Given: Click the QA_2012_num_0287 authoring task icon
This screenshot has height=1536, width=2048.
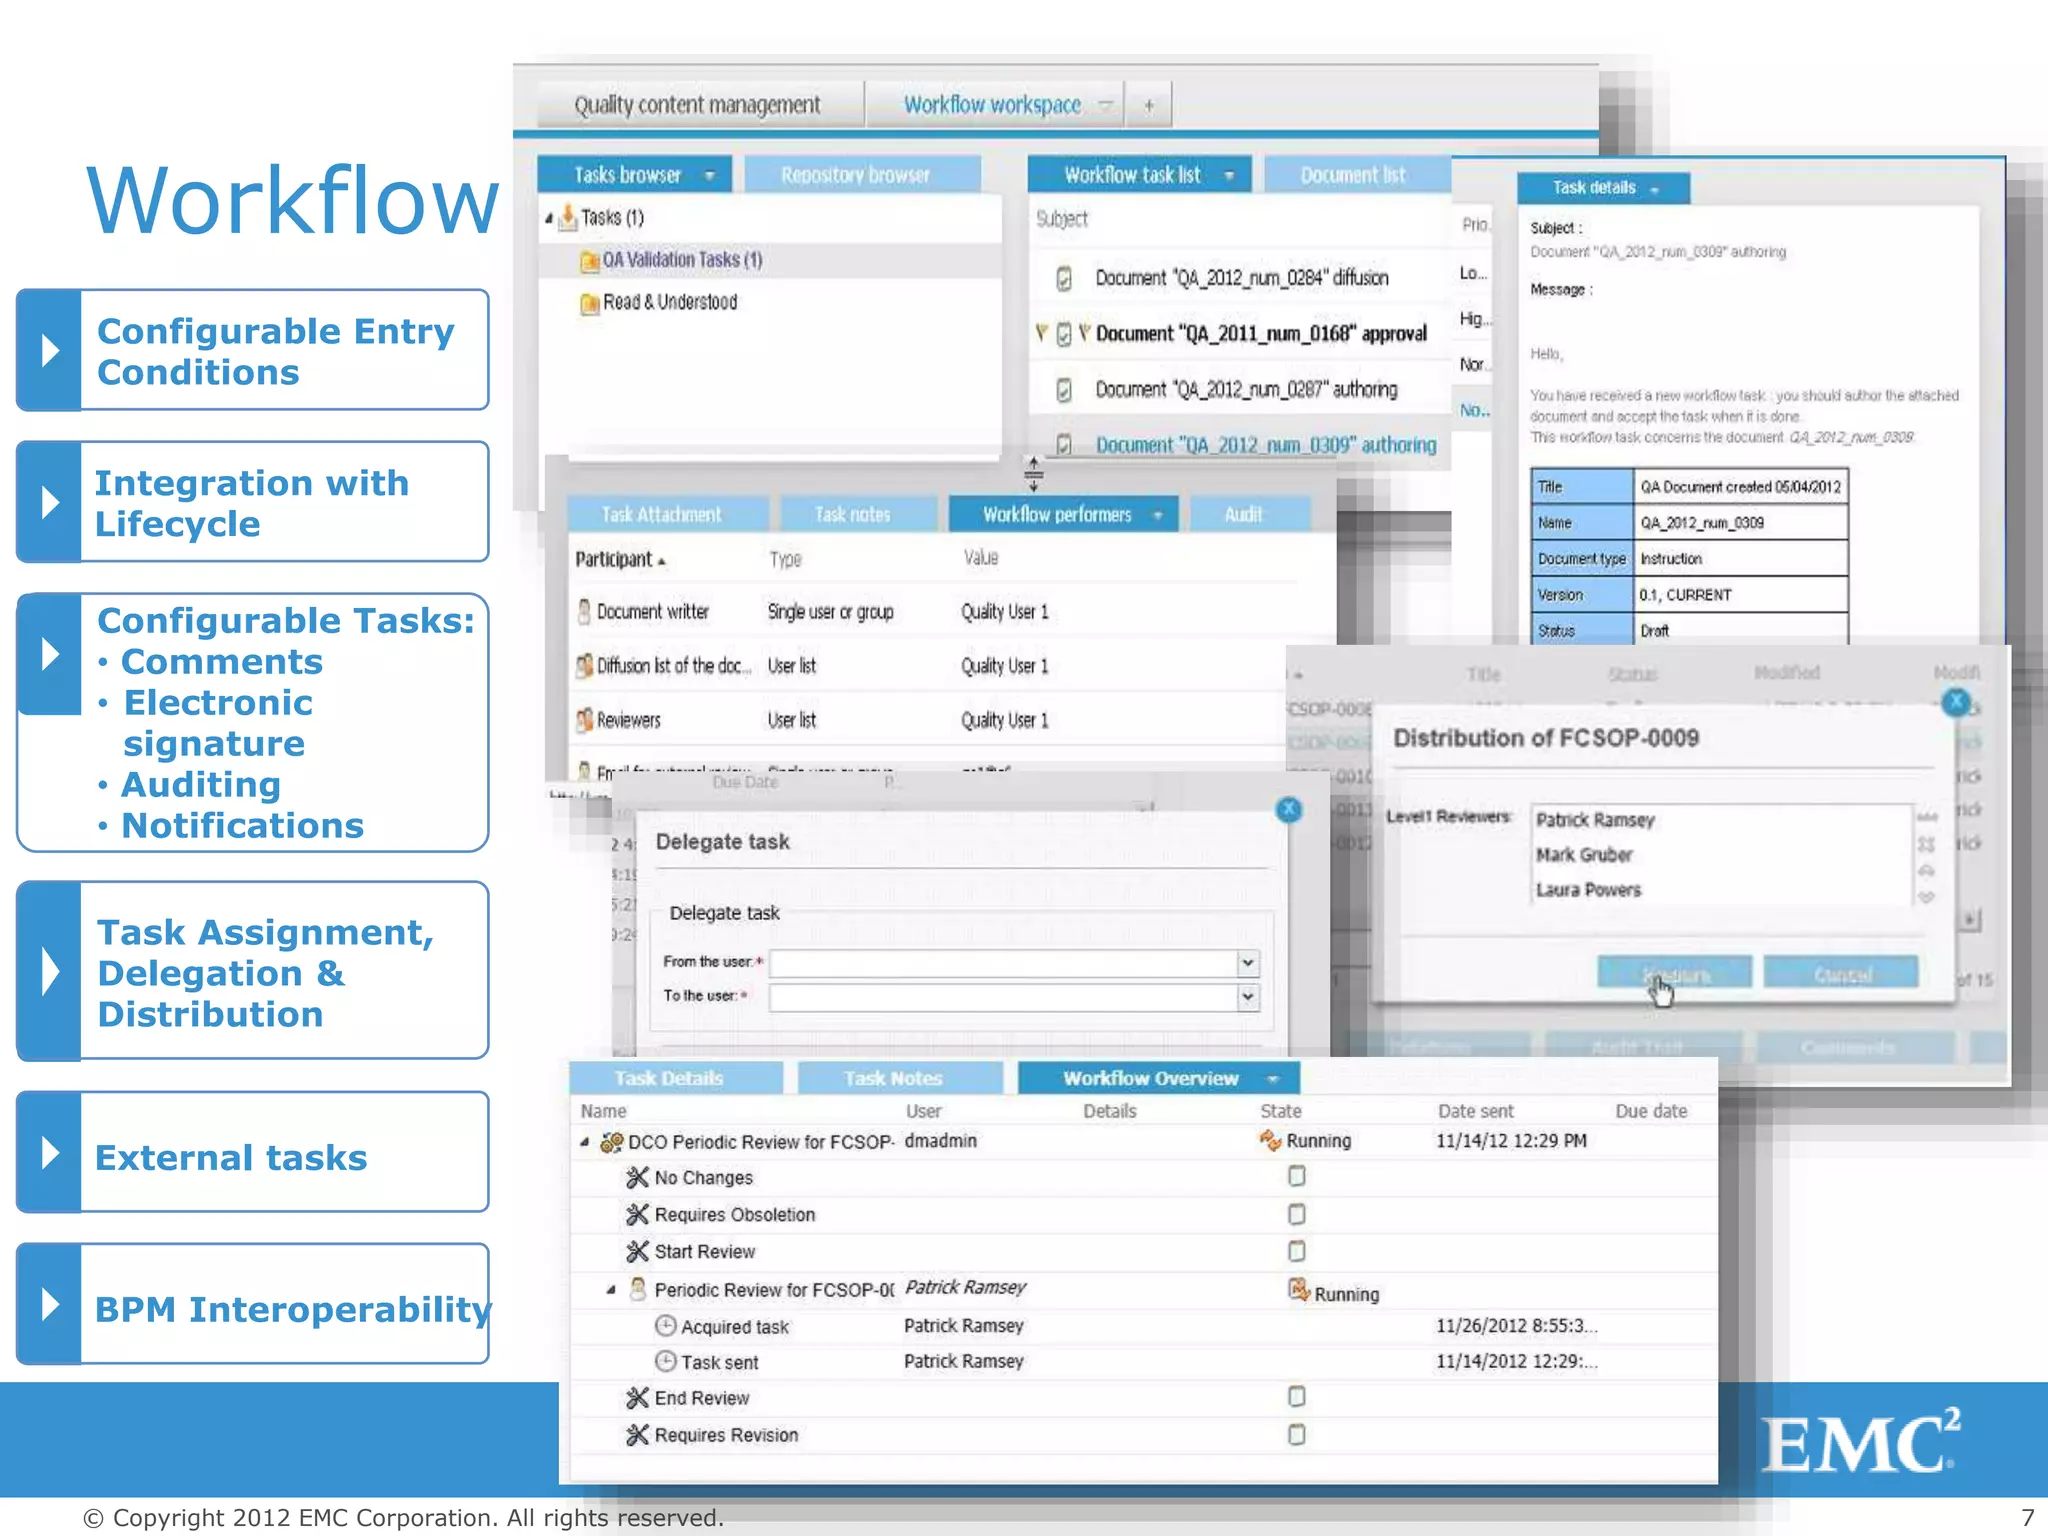Looking at the screenshot, I should pyautogui.click(x=1064, y=389).
